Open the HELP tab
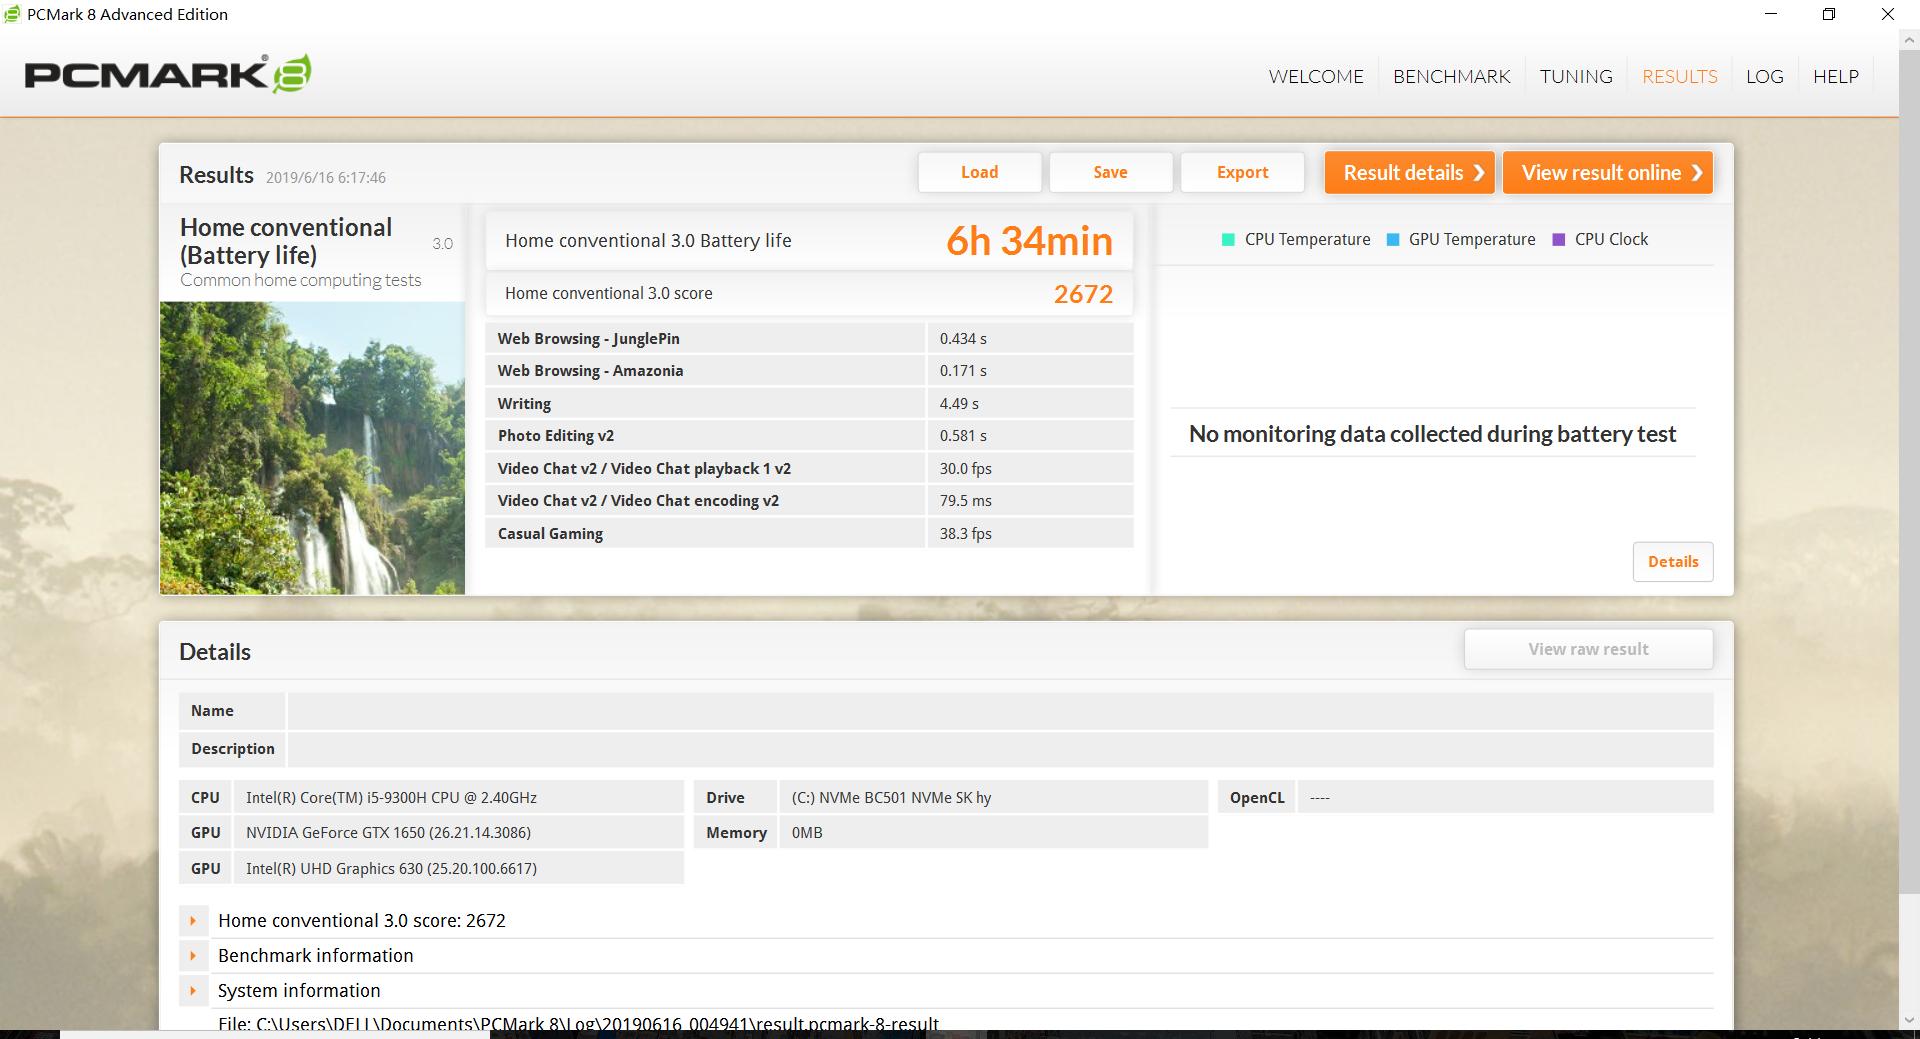Viewport: 1920px width, 1039px height. (1836, 76)
